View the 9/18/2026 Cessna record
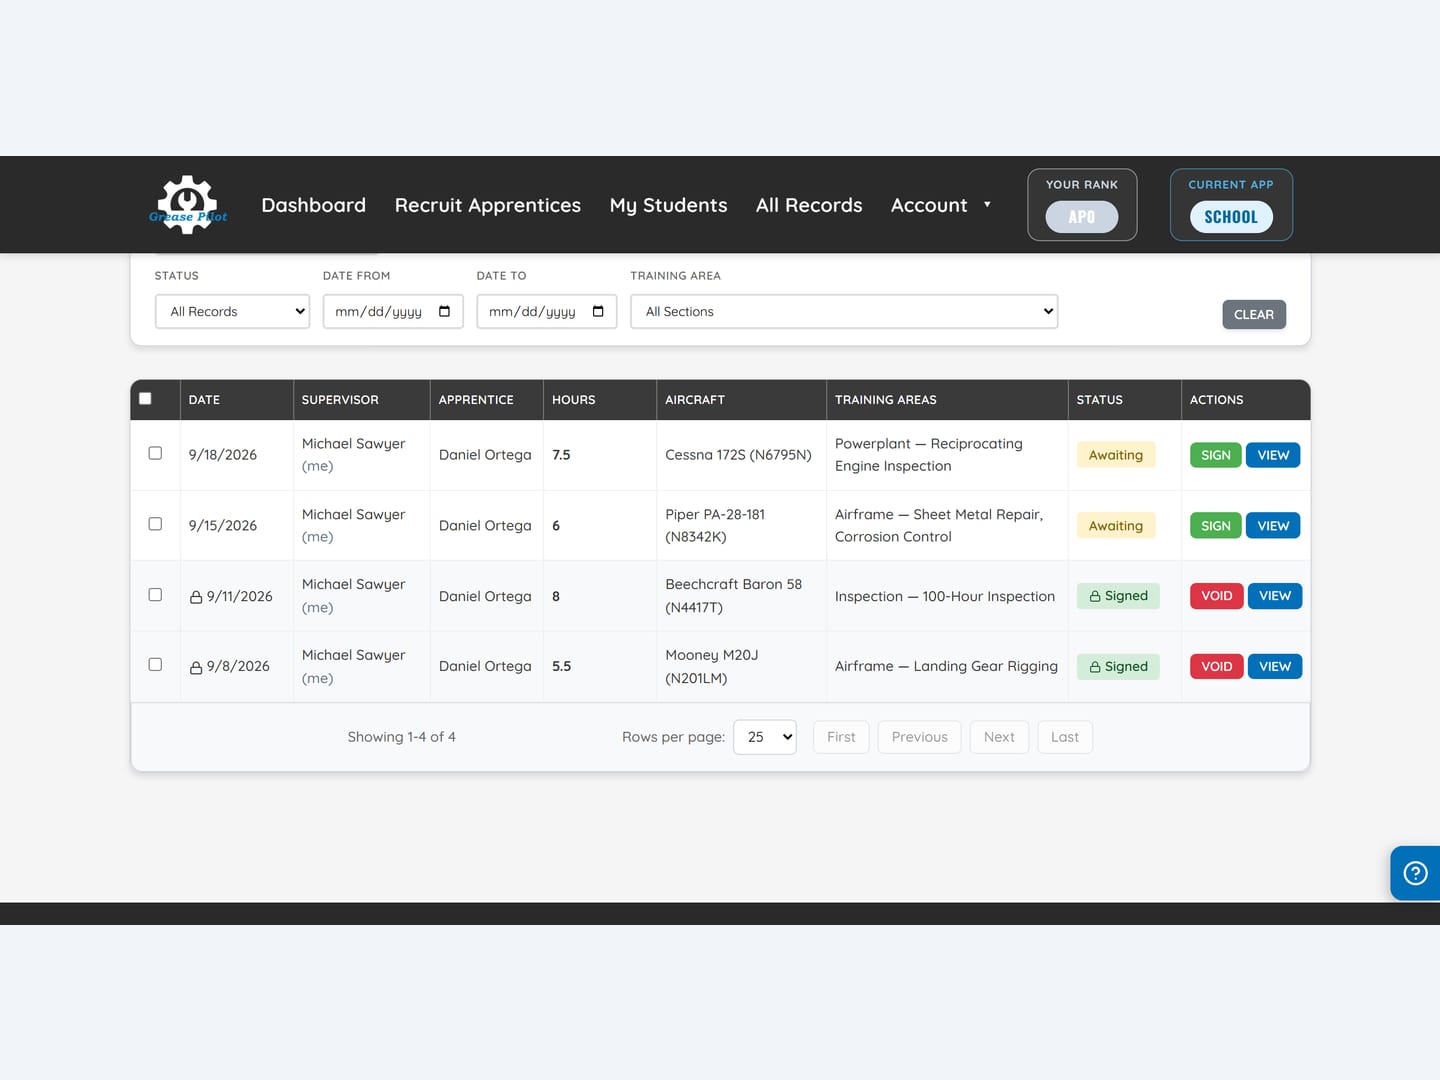This screenshot has width=1440, height=1080. (1273, 455)
